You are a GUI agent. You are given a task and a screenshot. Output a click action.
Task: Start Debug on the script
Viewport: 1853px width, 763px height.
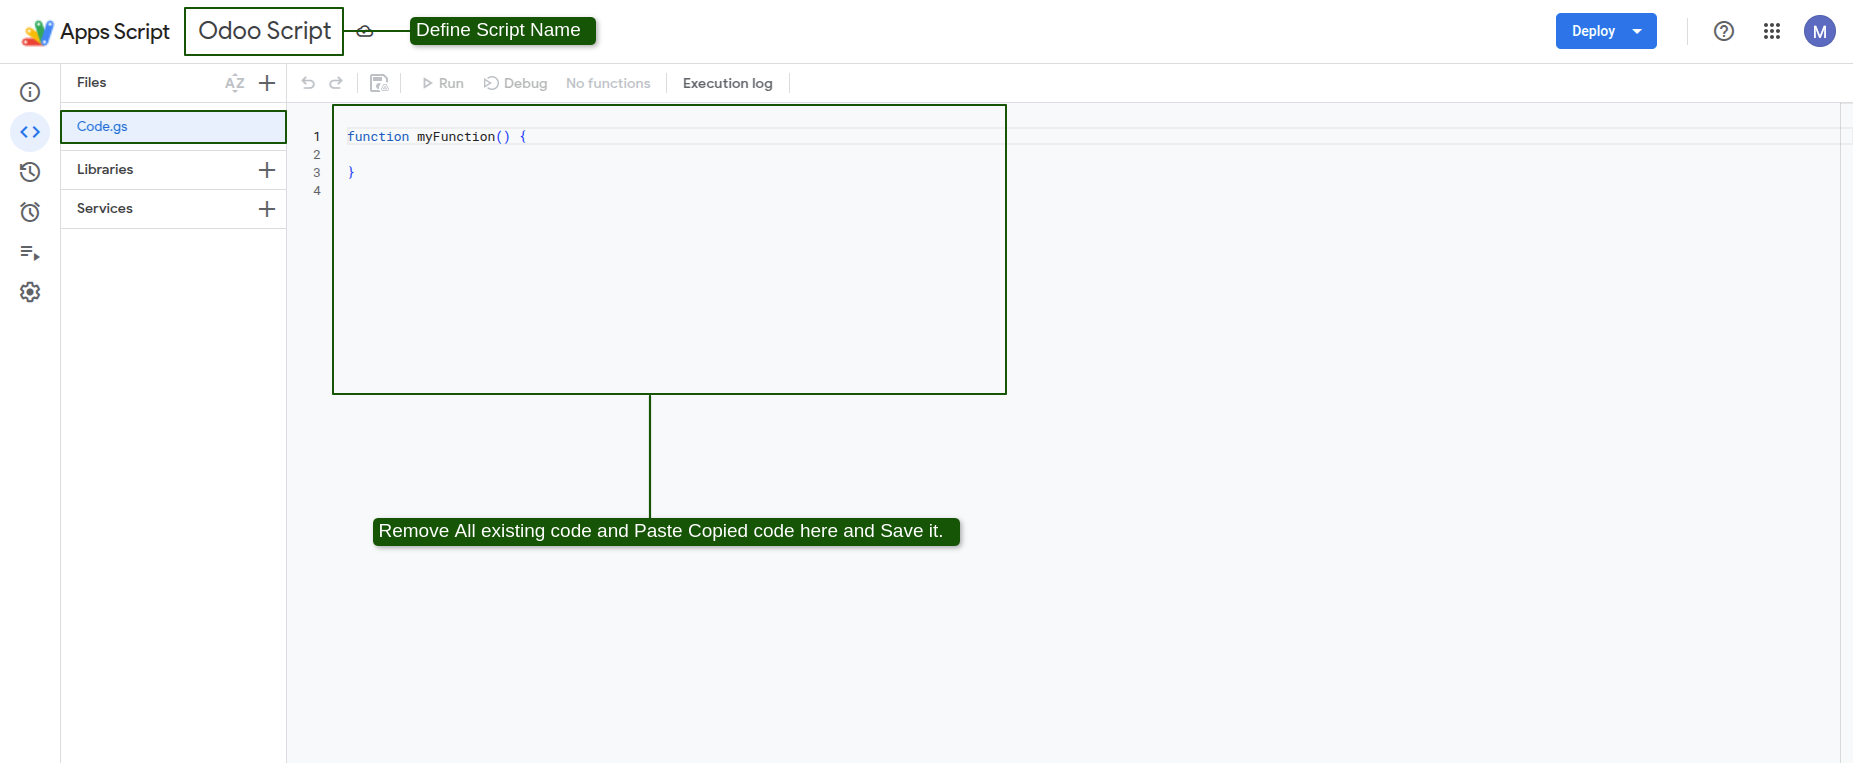[516, 83]
